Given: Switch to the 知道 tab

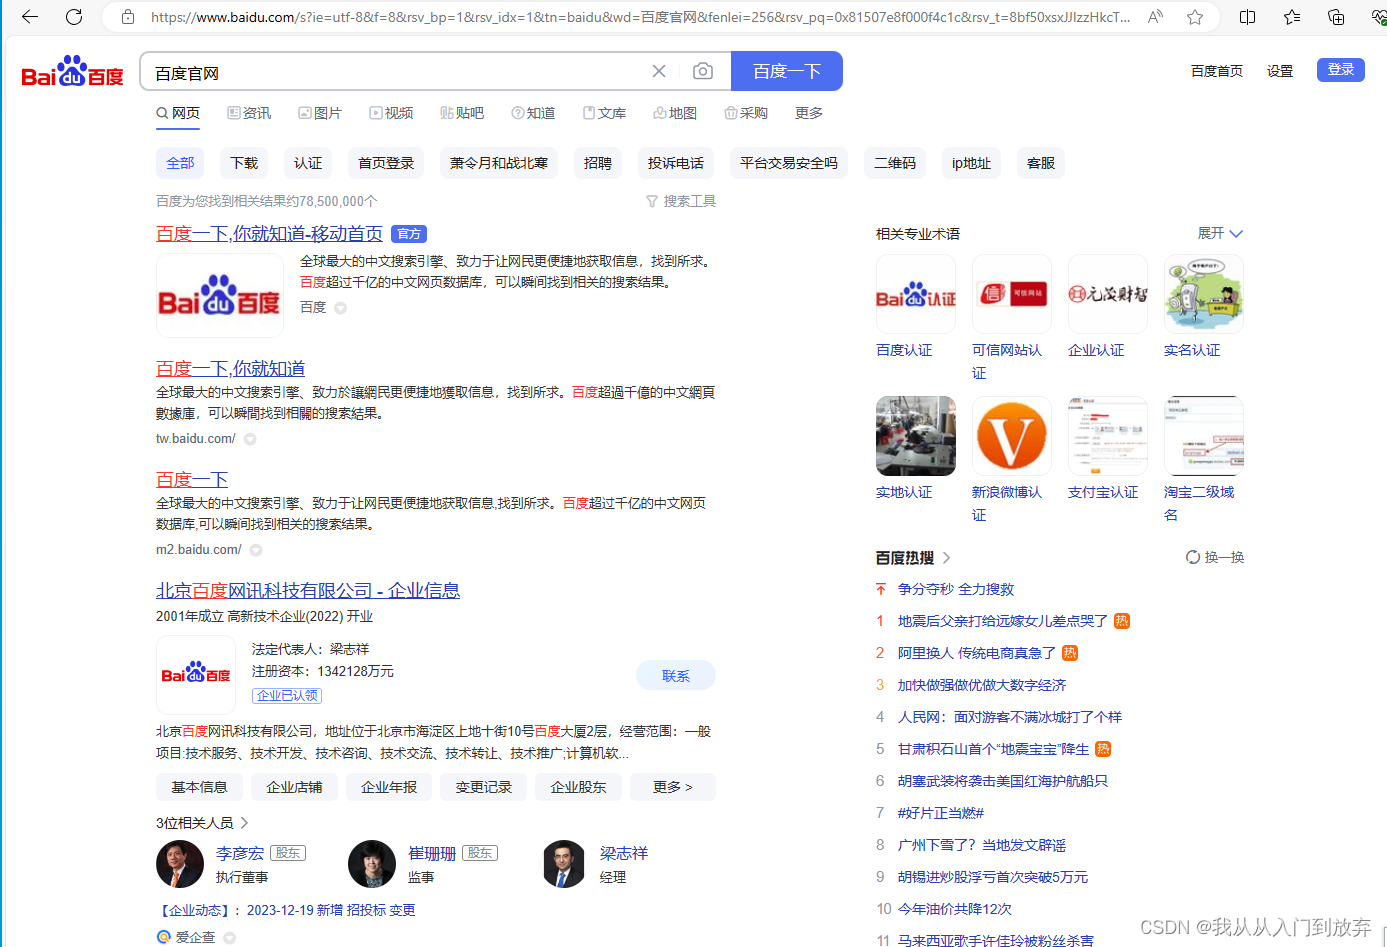Looking at the screenshot, I should 533,113.
